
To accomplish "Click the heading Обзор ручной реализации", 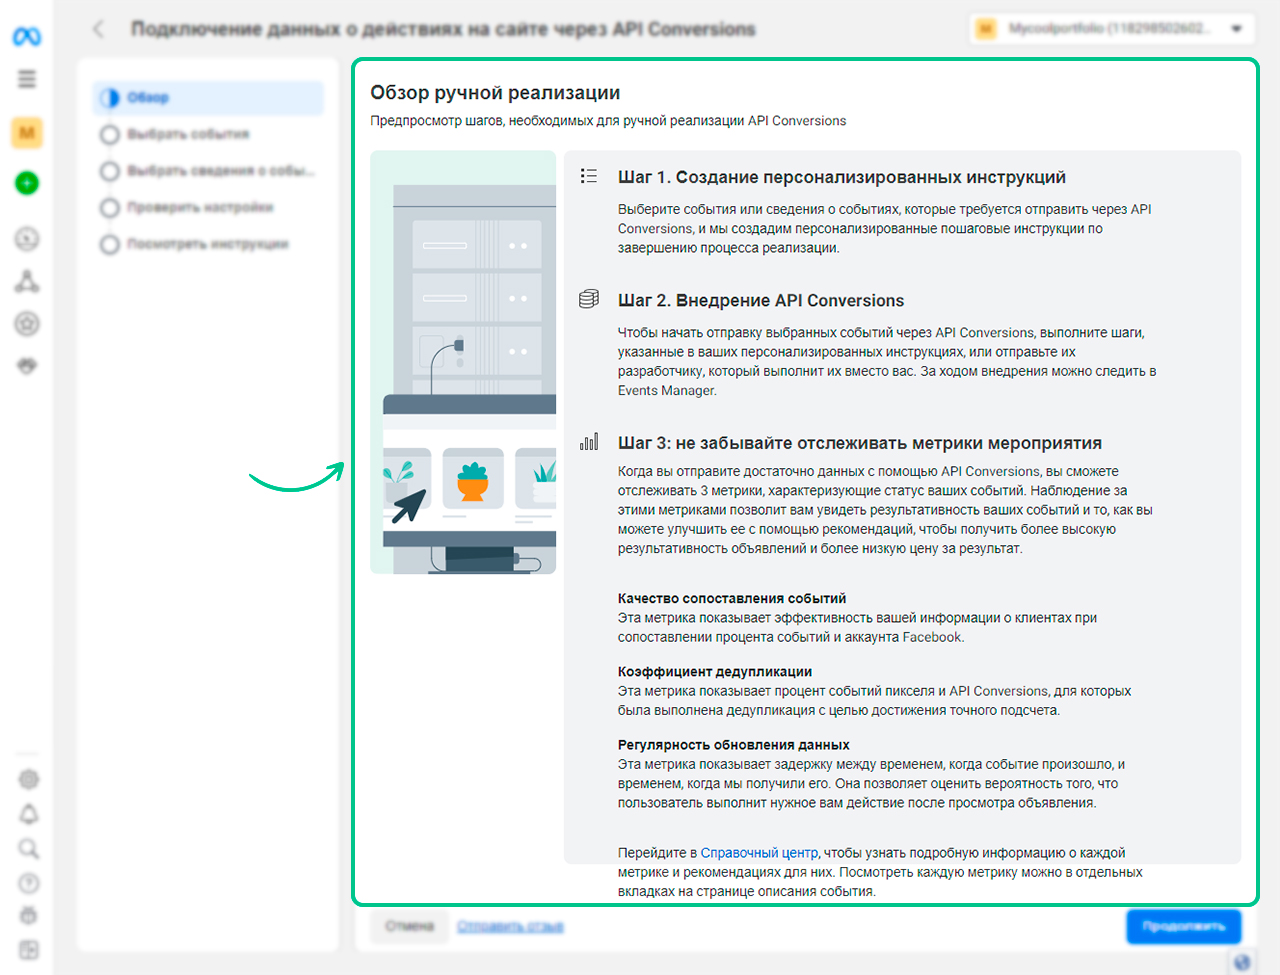I will tap(495, 93).
